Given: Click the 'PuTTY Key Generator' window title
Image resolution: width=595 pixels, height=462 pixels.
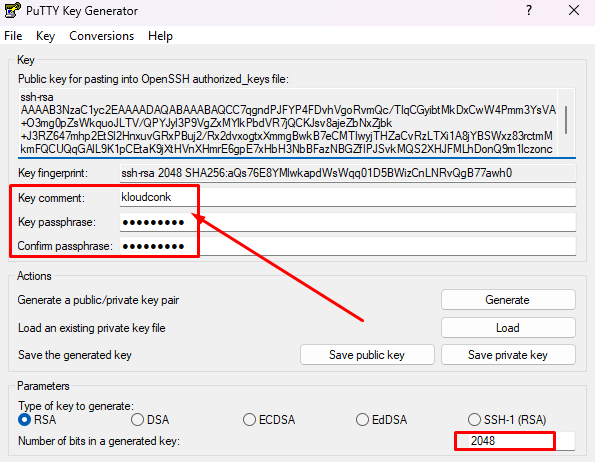Looking at the screenshot, I should [82, 11].
